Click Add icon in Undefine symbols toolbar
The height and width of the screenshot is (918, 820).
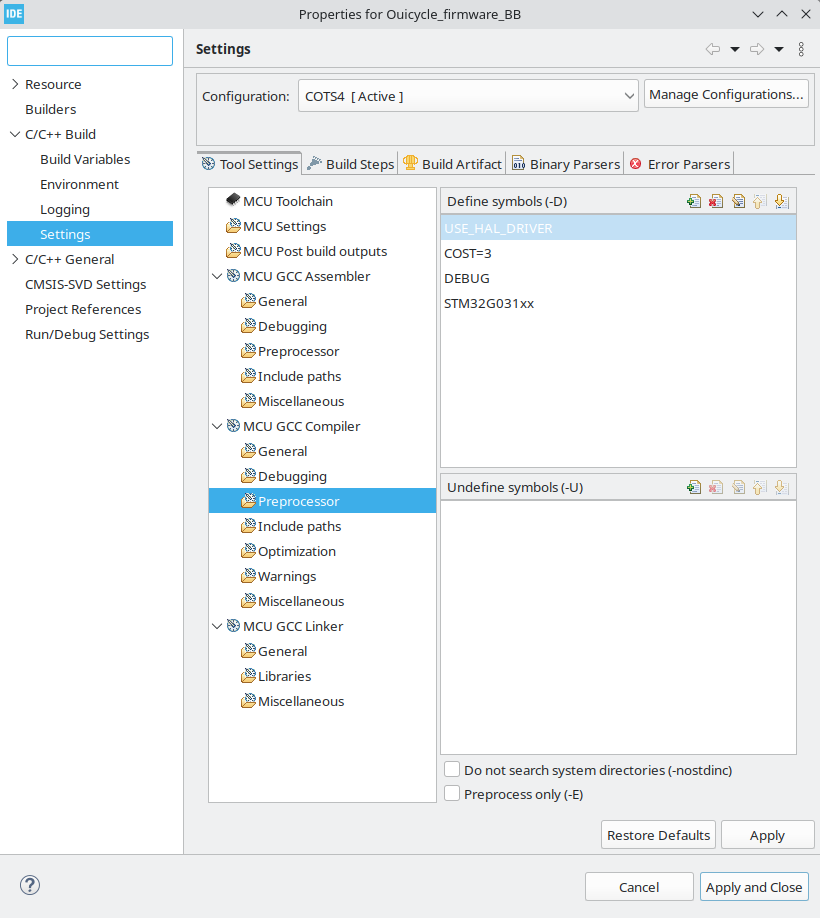[694, 487]
